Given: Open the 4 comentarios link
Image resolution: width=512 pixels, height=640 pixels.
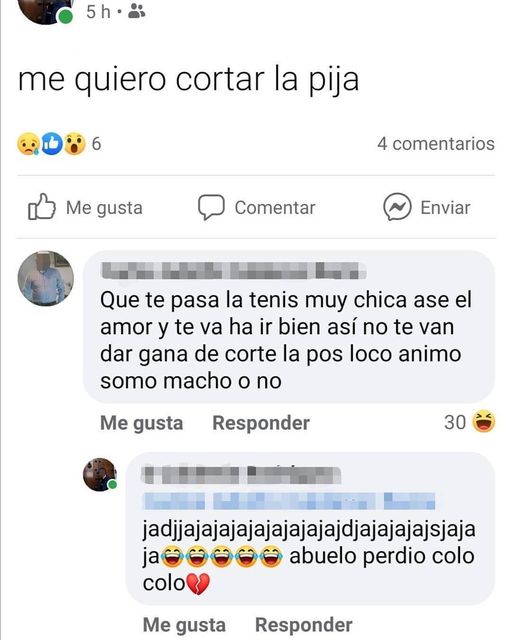Looking at the screenshot, I should [436, 144].
